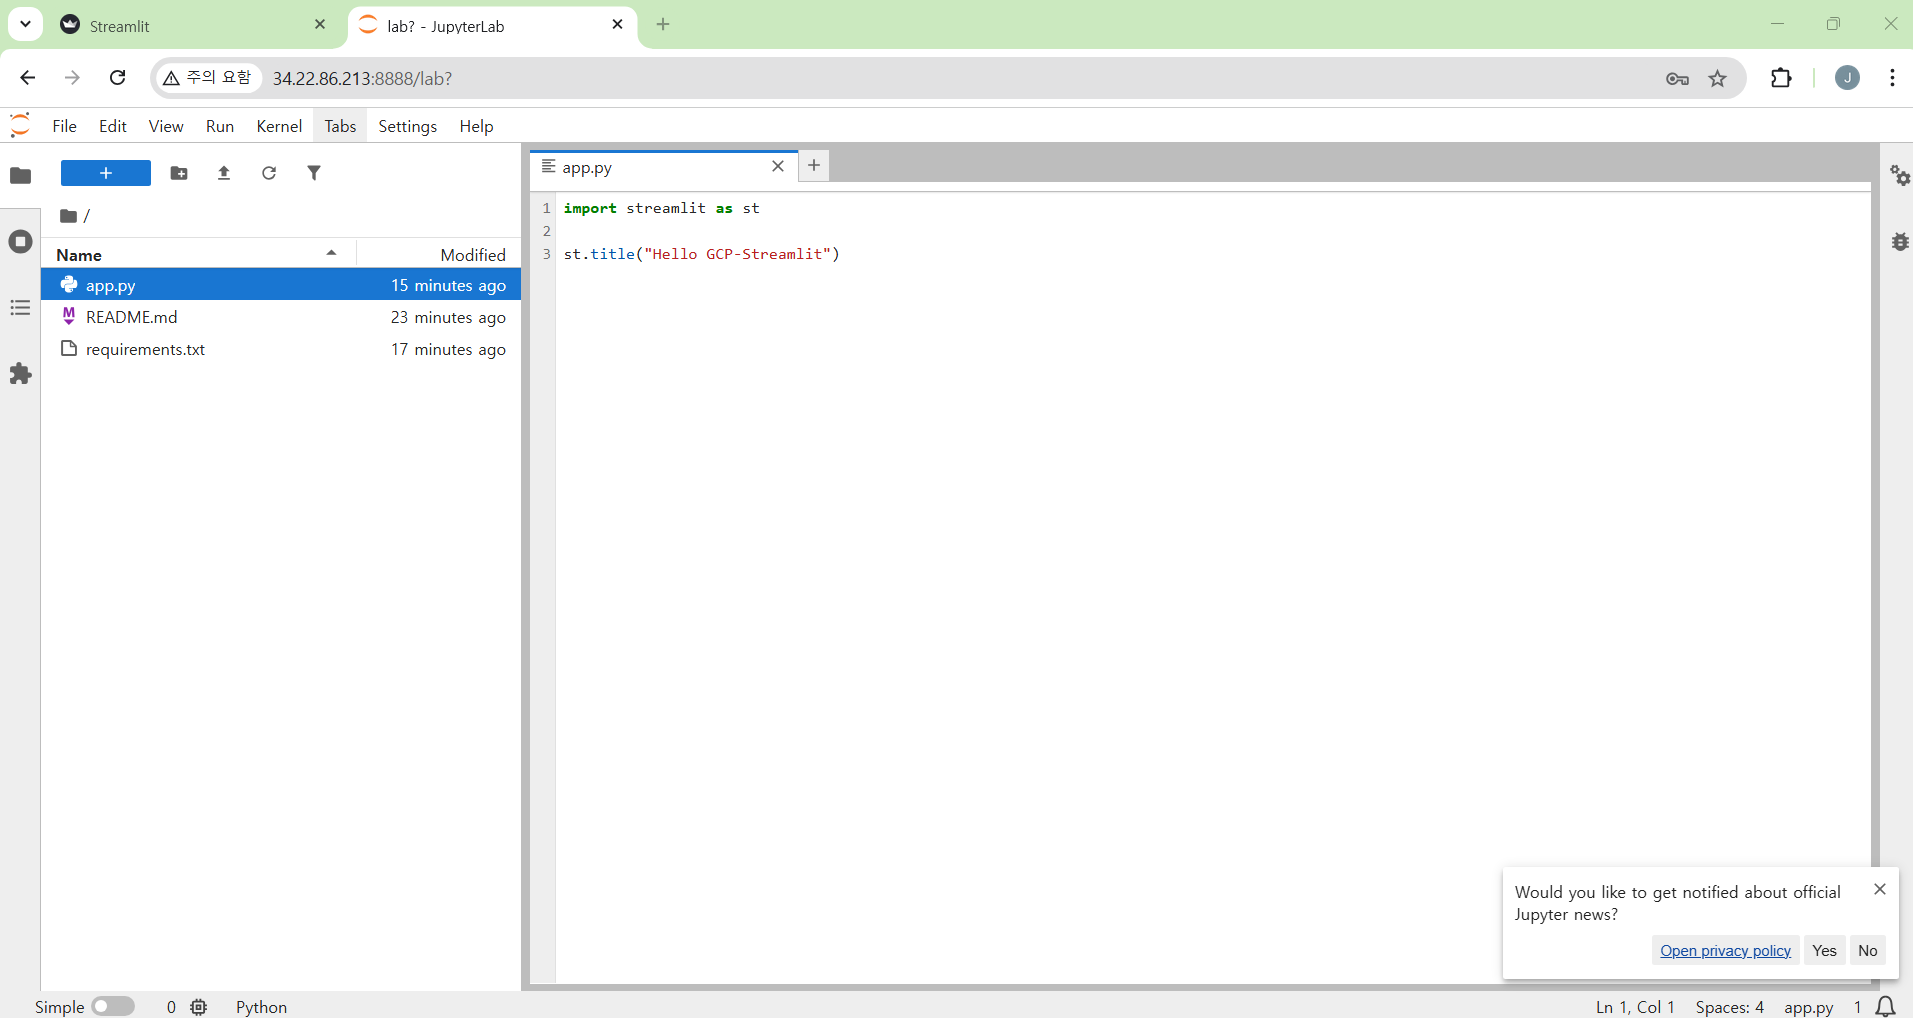Screen dimensions: 1913x1018
Task: Select README.md in file list
Action: (x=281, y=317)
